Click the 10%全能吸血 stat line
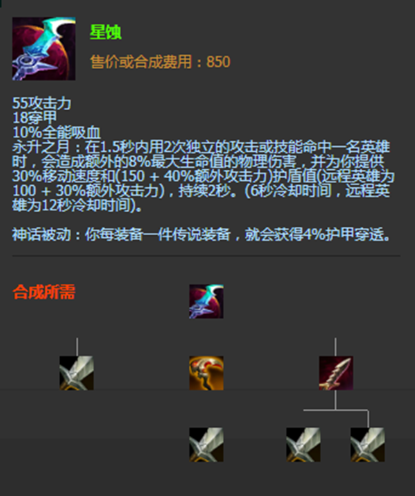415x496 pixels. point(57,132)
